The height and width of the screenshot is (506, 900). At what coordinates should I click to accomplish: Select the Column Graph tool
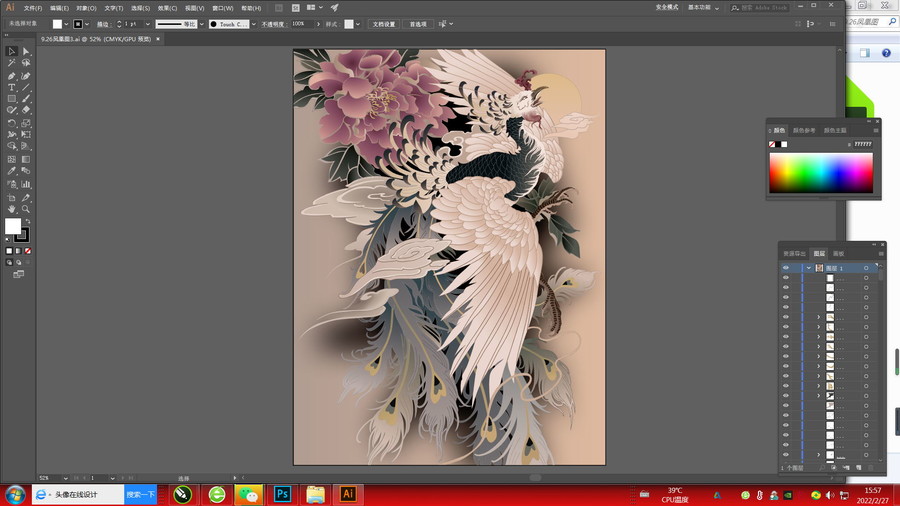(x=26, y=184)
